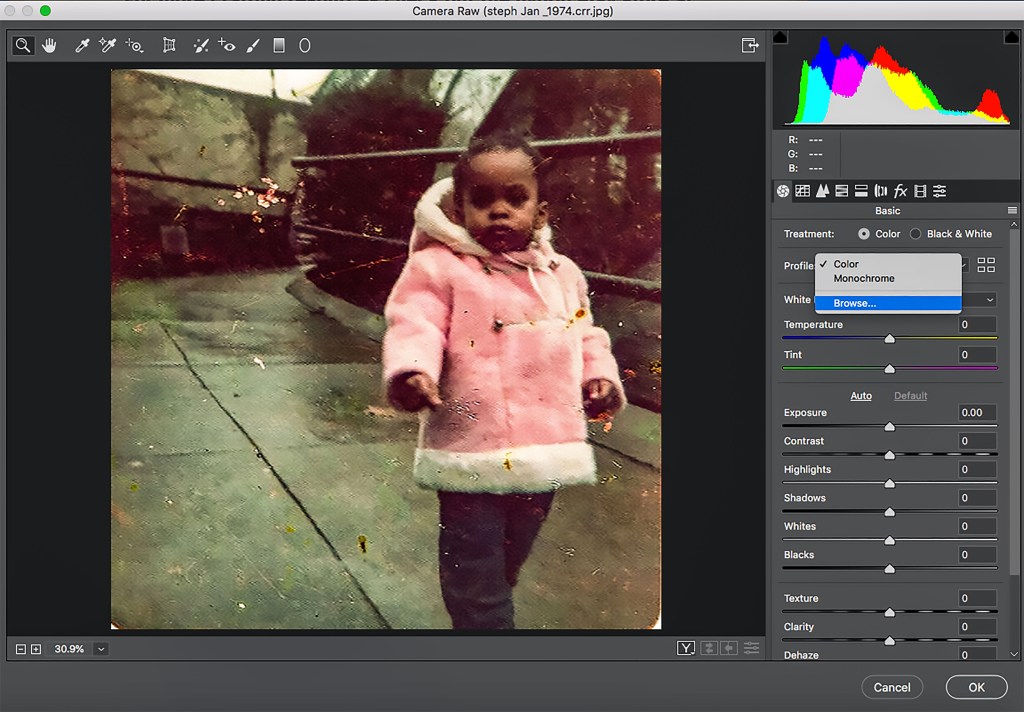The image size is (1024, 712).
Task: Pick the White Balance eyedropper tool
Action: click(x=82, y=45)
